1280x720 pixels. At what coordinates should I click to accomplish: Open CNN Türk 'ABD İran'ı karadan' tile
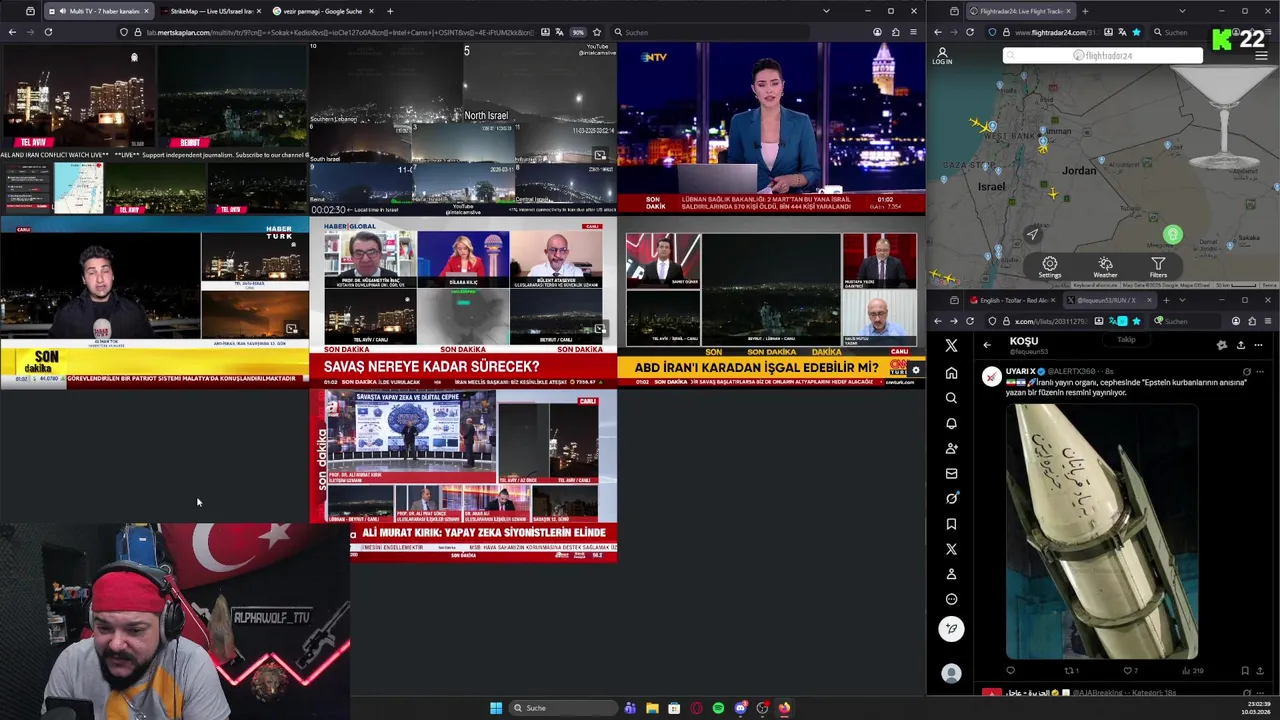tap(771, 303)
